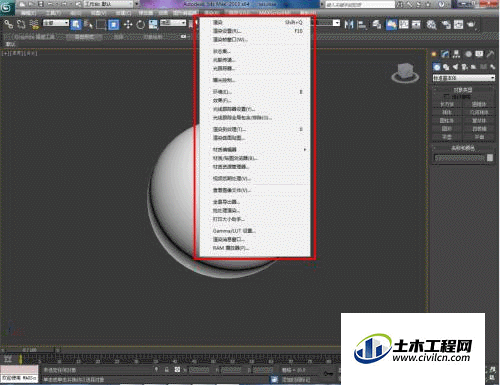The image size is (500, 385).
Task: Click the Bind to Space Warp icon
Action: [34, 24]
